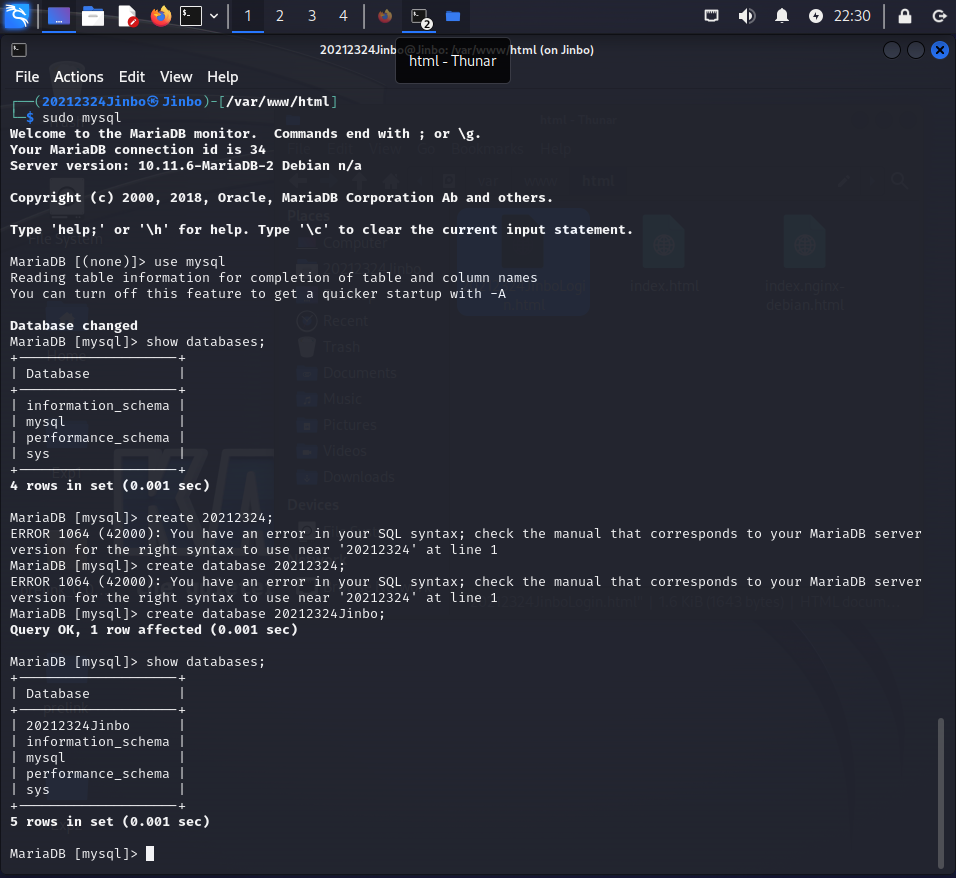Click the terminal window title icon
956x878 pixels.
[19, 50]
